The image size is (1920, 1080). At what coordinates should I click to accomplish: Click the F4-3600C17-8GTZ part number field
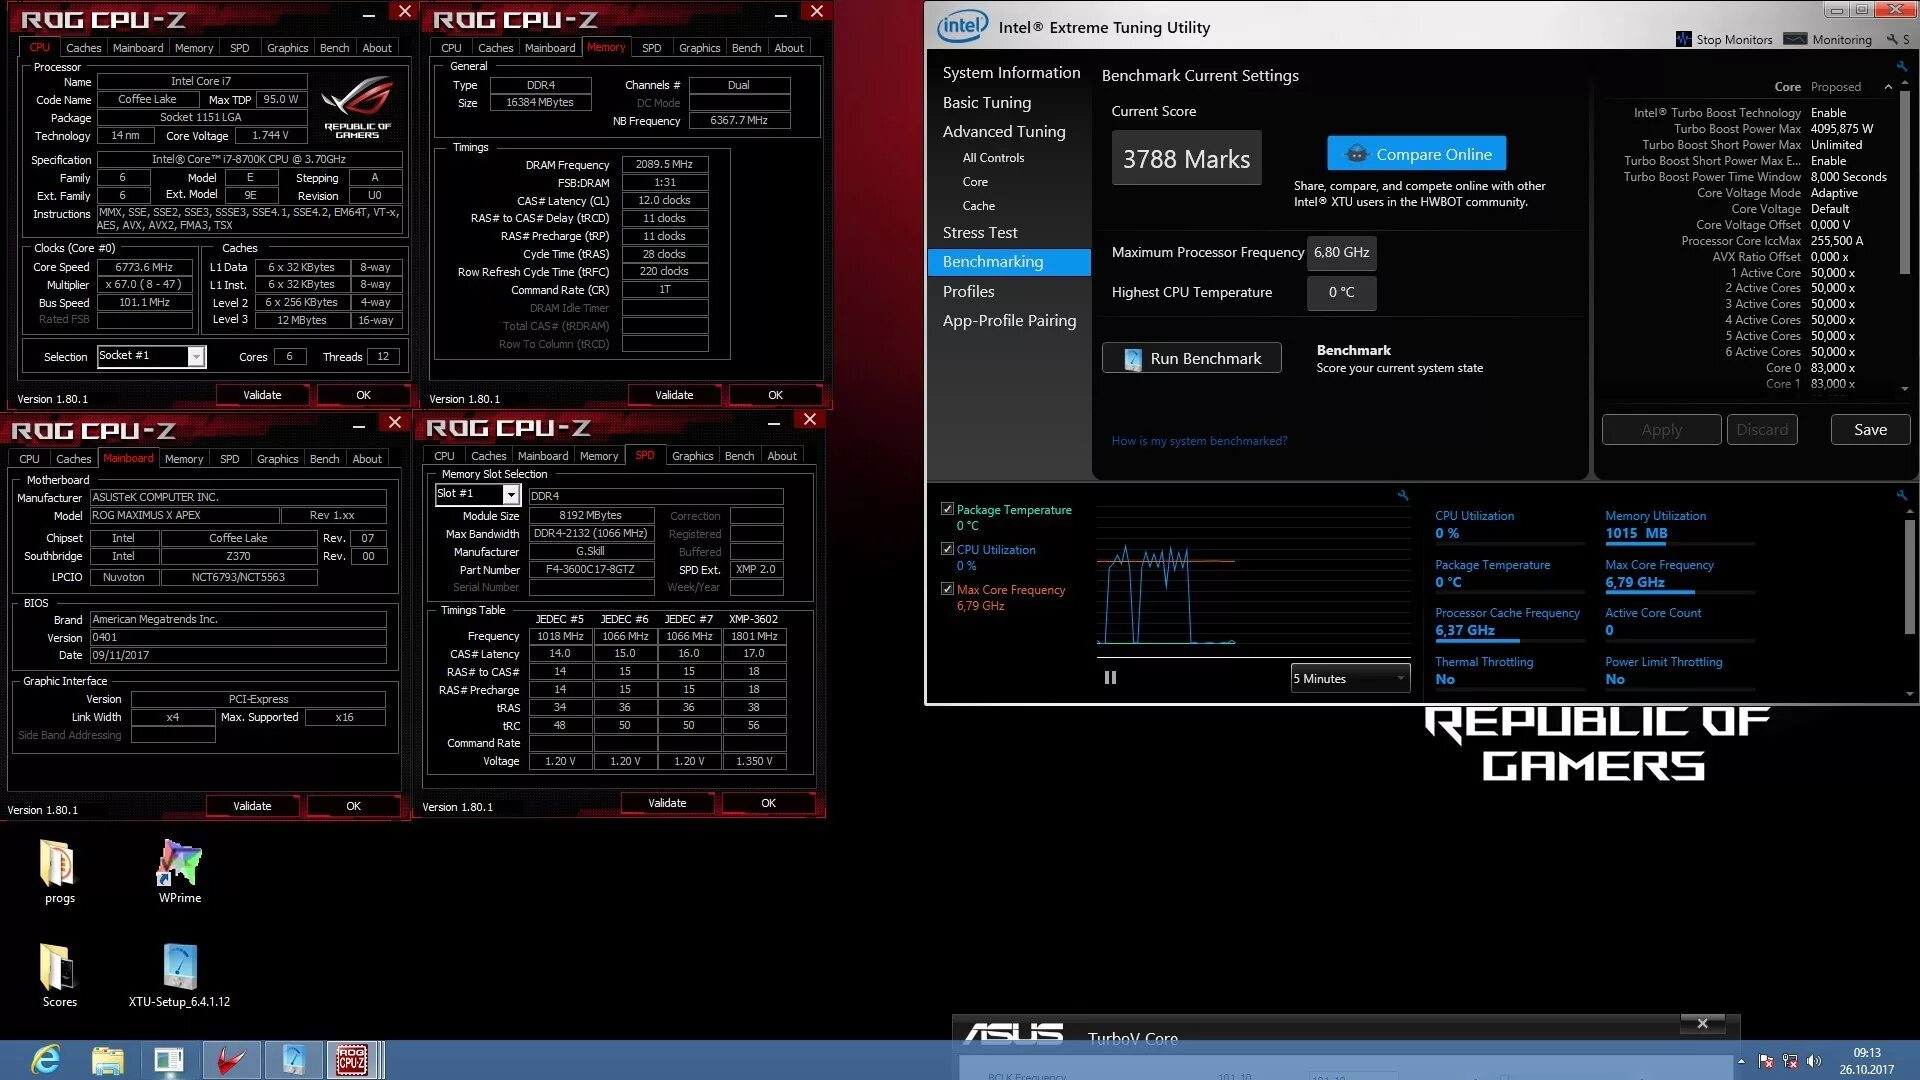pos(590,569)
